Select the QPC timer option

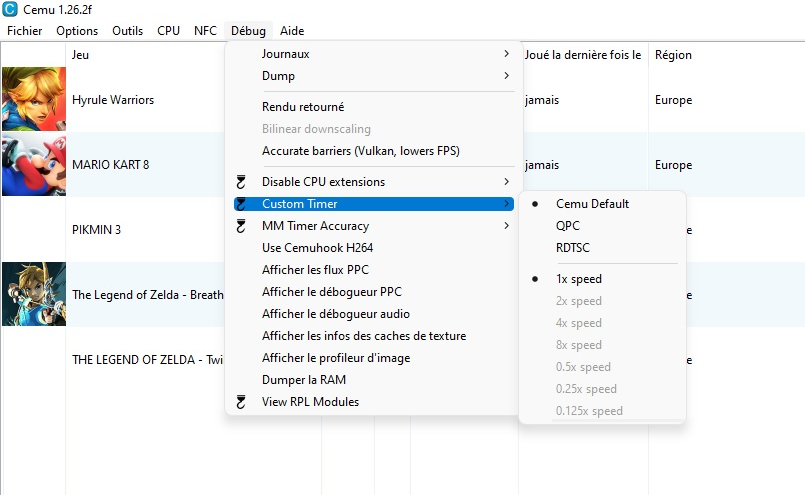[567, 226]
